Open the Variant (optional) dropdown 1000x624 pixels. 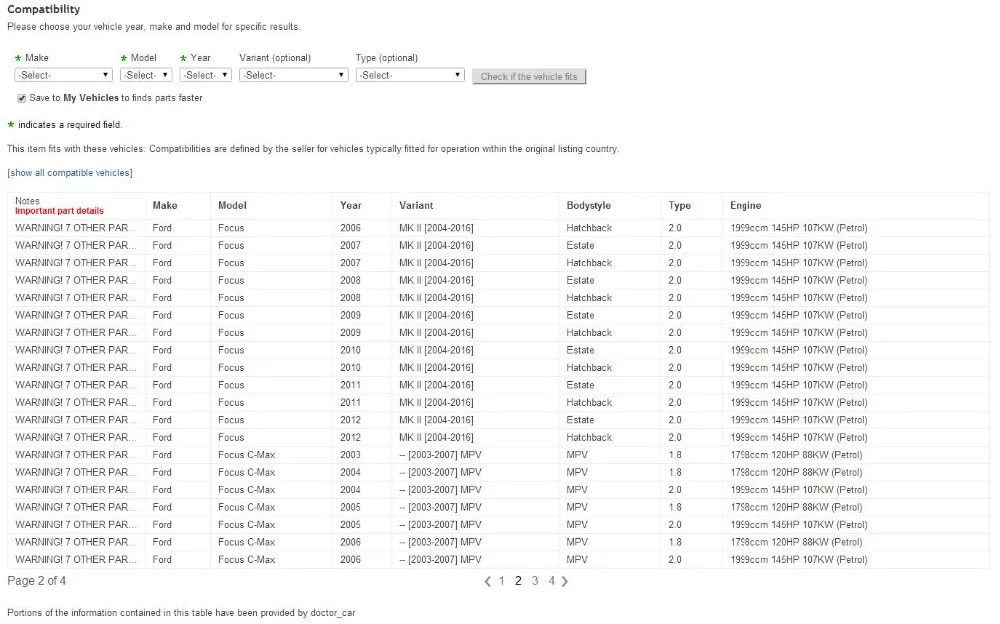tap(293, 75)
